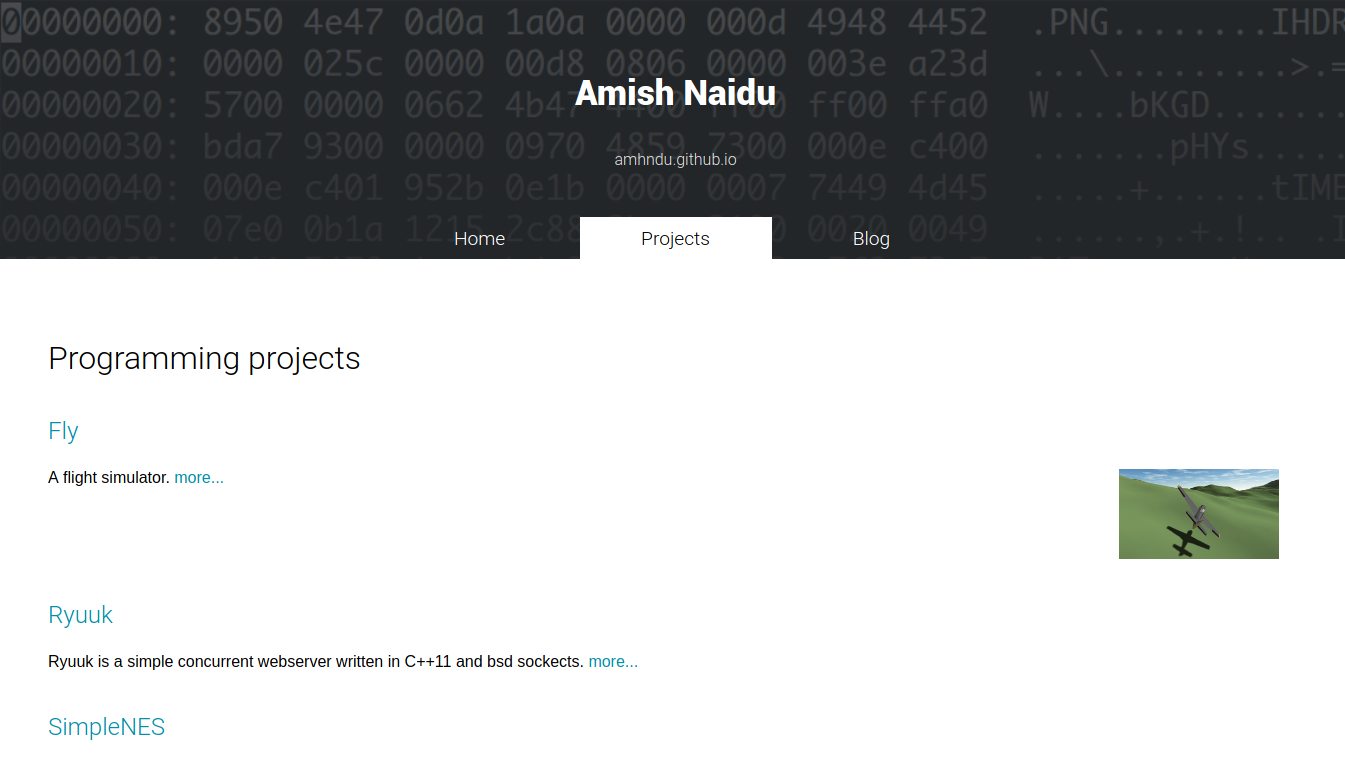This screenshot has width=1345, height=760.
Task: Follow the more... link after flight simulator
Action: pos(199,478)
